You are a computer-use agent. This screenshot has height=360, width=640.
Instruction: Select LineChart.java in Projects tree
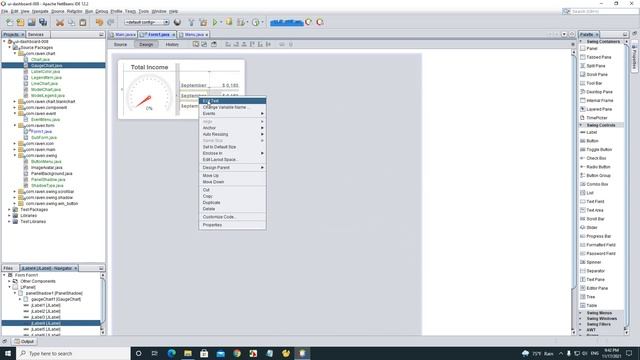[44, 83]
